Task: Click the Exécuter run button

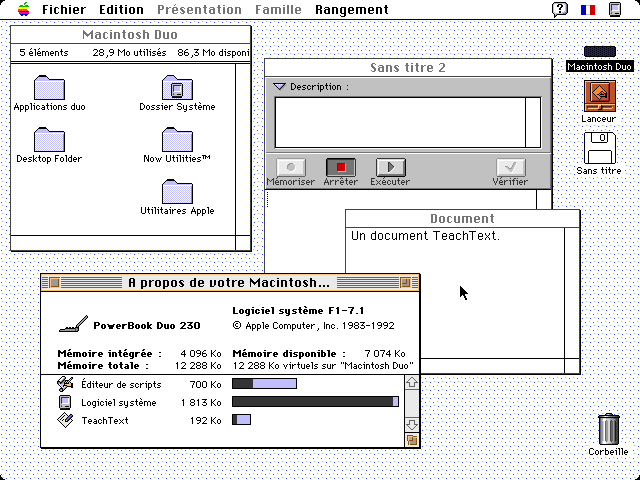Action: tap(391, 167)
